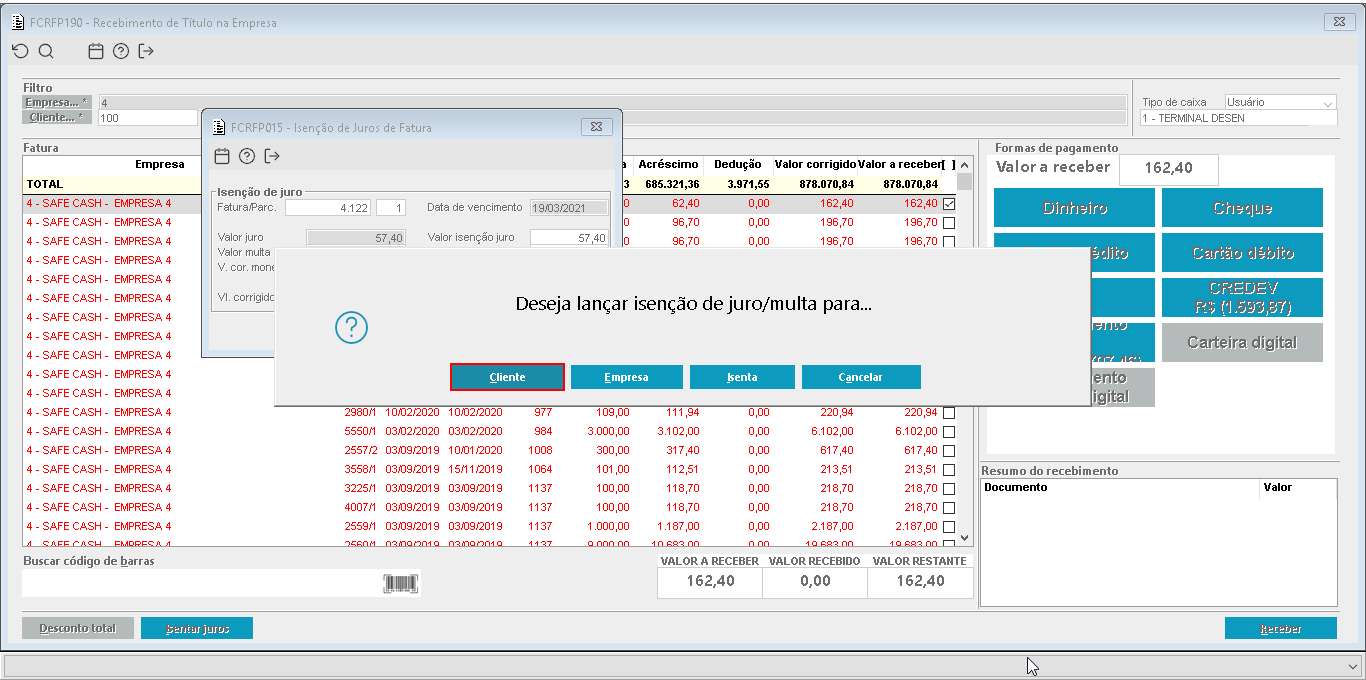Select Cartão débito payment method
The height and width of the screenshot is (680, 1366).
pos(1242,253)
